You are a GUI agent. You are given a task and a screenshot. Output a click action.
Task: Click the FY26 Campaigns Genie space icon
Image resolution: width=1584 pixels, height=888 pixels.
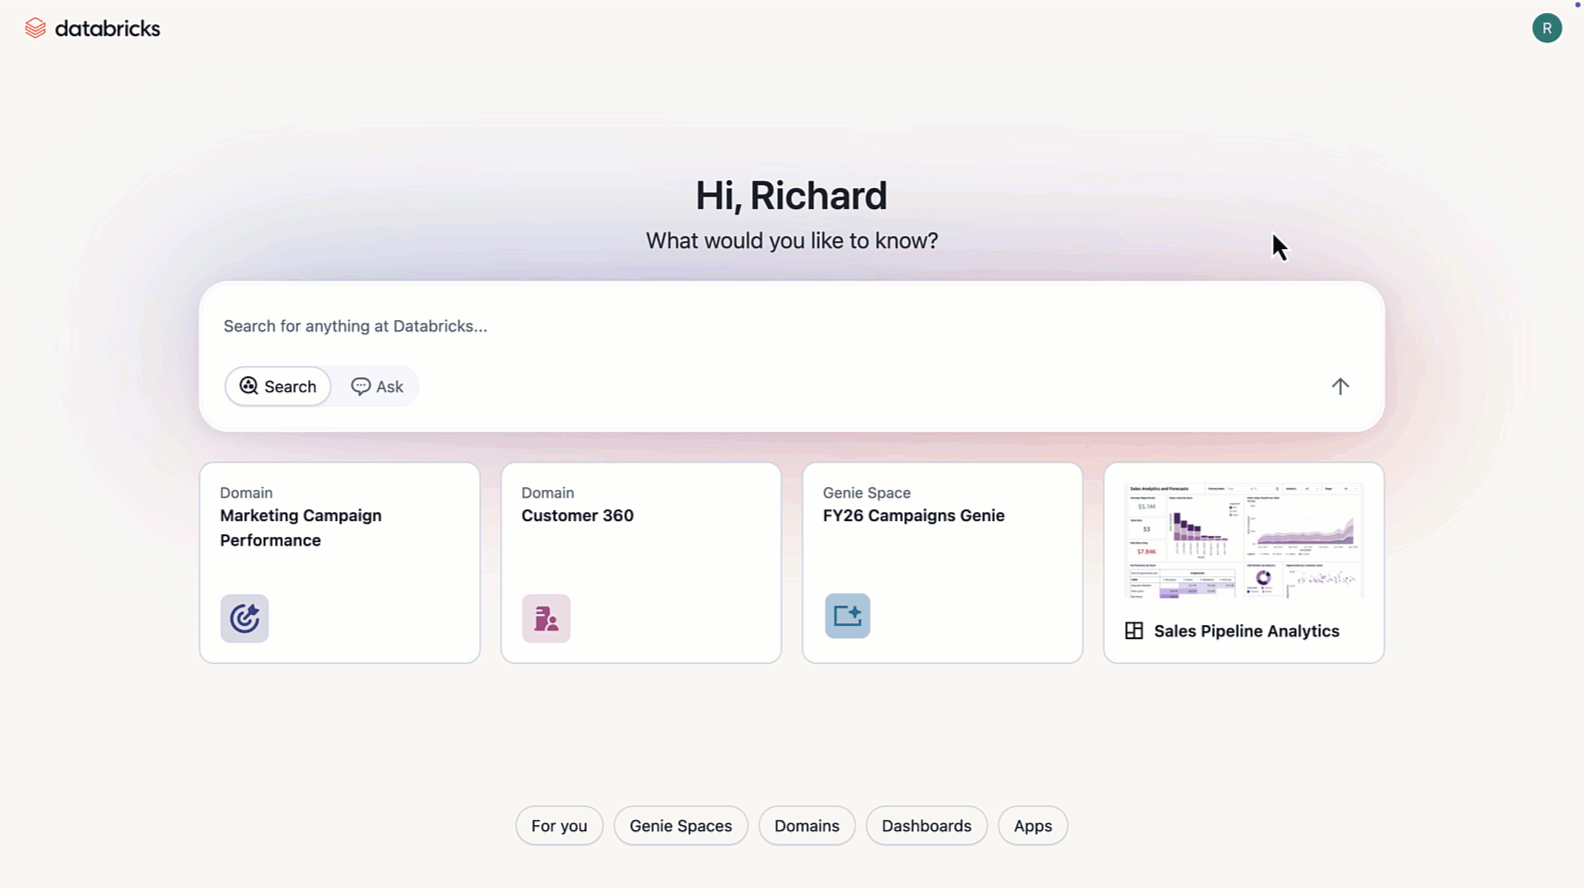pos(847,616)
